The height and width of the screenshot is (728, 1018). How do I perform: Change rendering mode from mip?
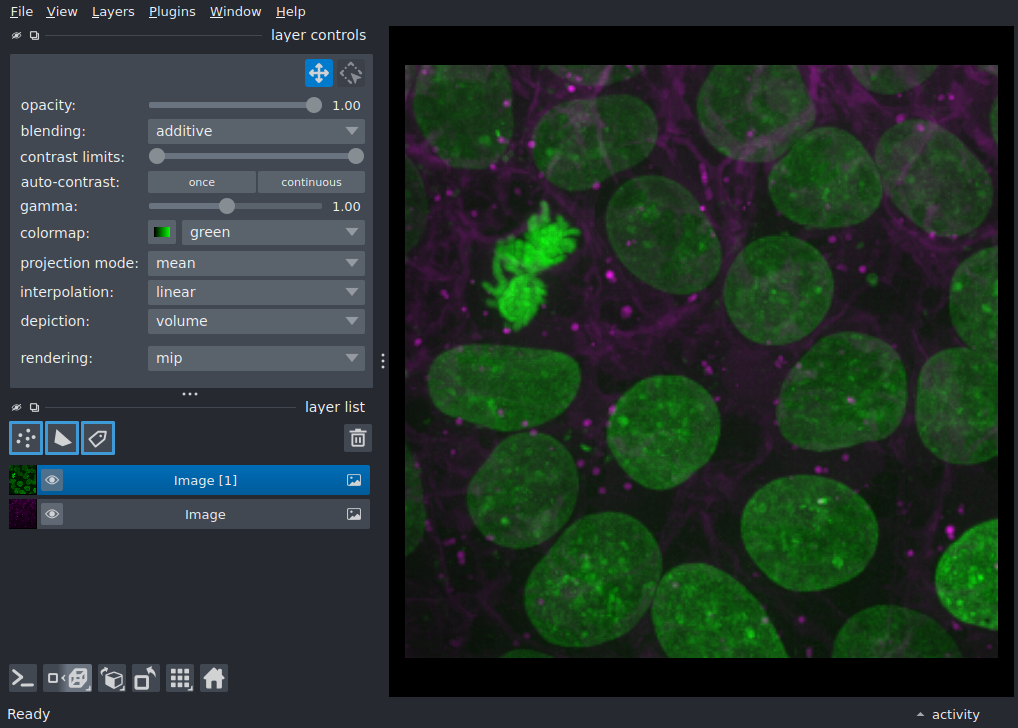(x=256, y=358)
